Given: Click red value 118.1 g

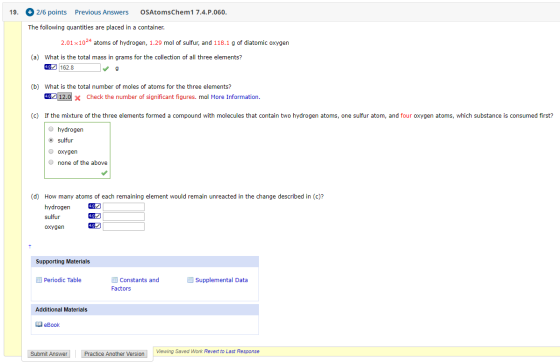Looking at the screenshot, I should 222,42.
